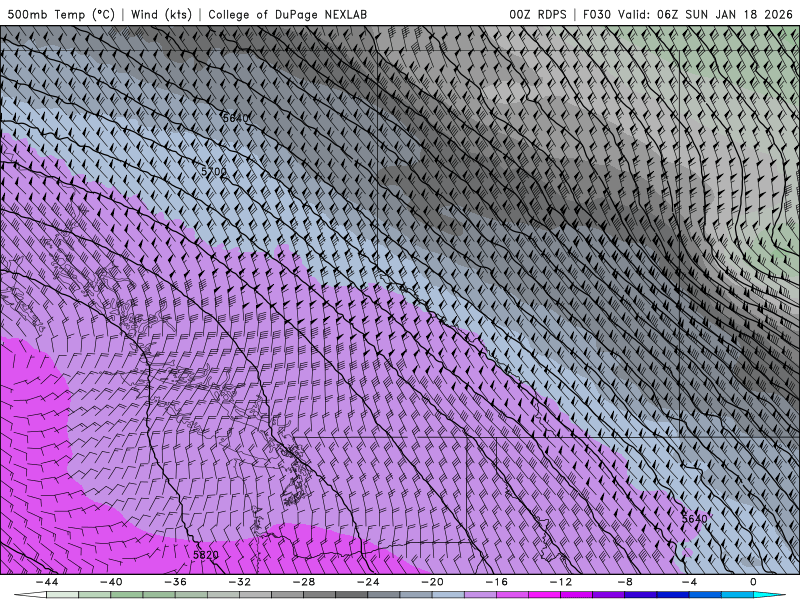Select the -16 colorbar scale label
The height and width of the screenshot is (600, 800).
(x=497, y=582)
